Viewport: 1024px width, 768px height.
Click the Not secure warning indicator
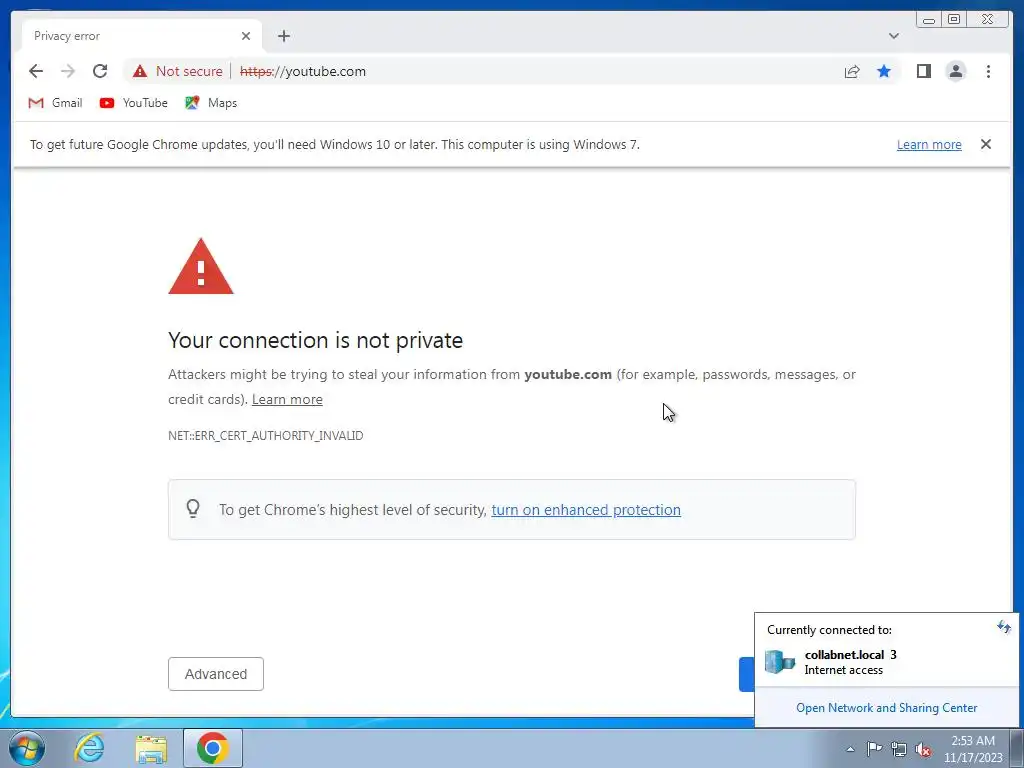tap(178, 71)
